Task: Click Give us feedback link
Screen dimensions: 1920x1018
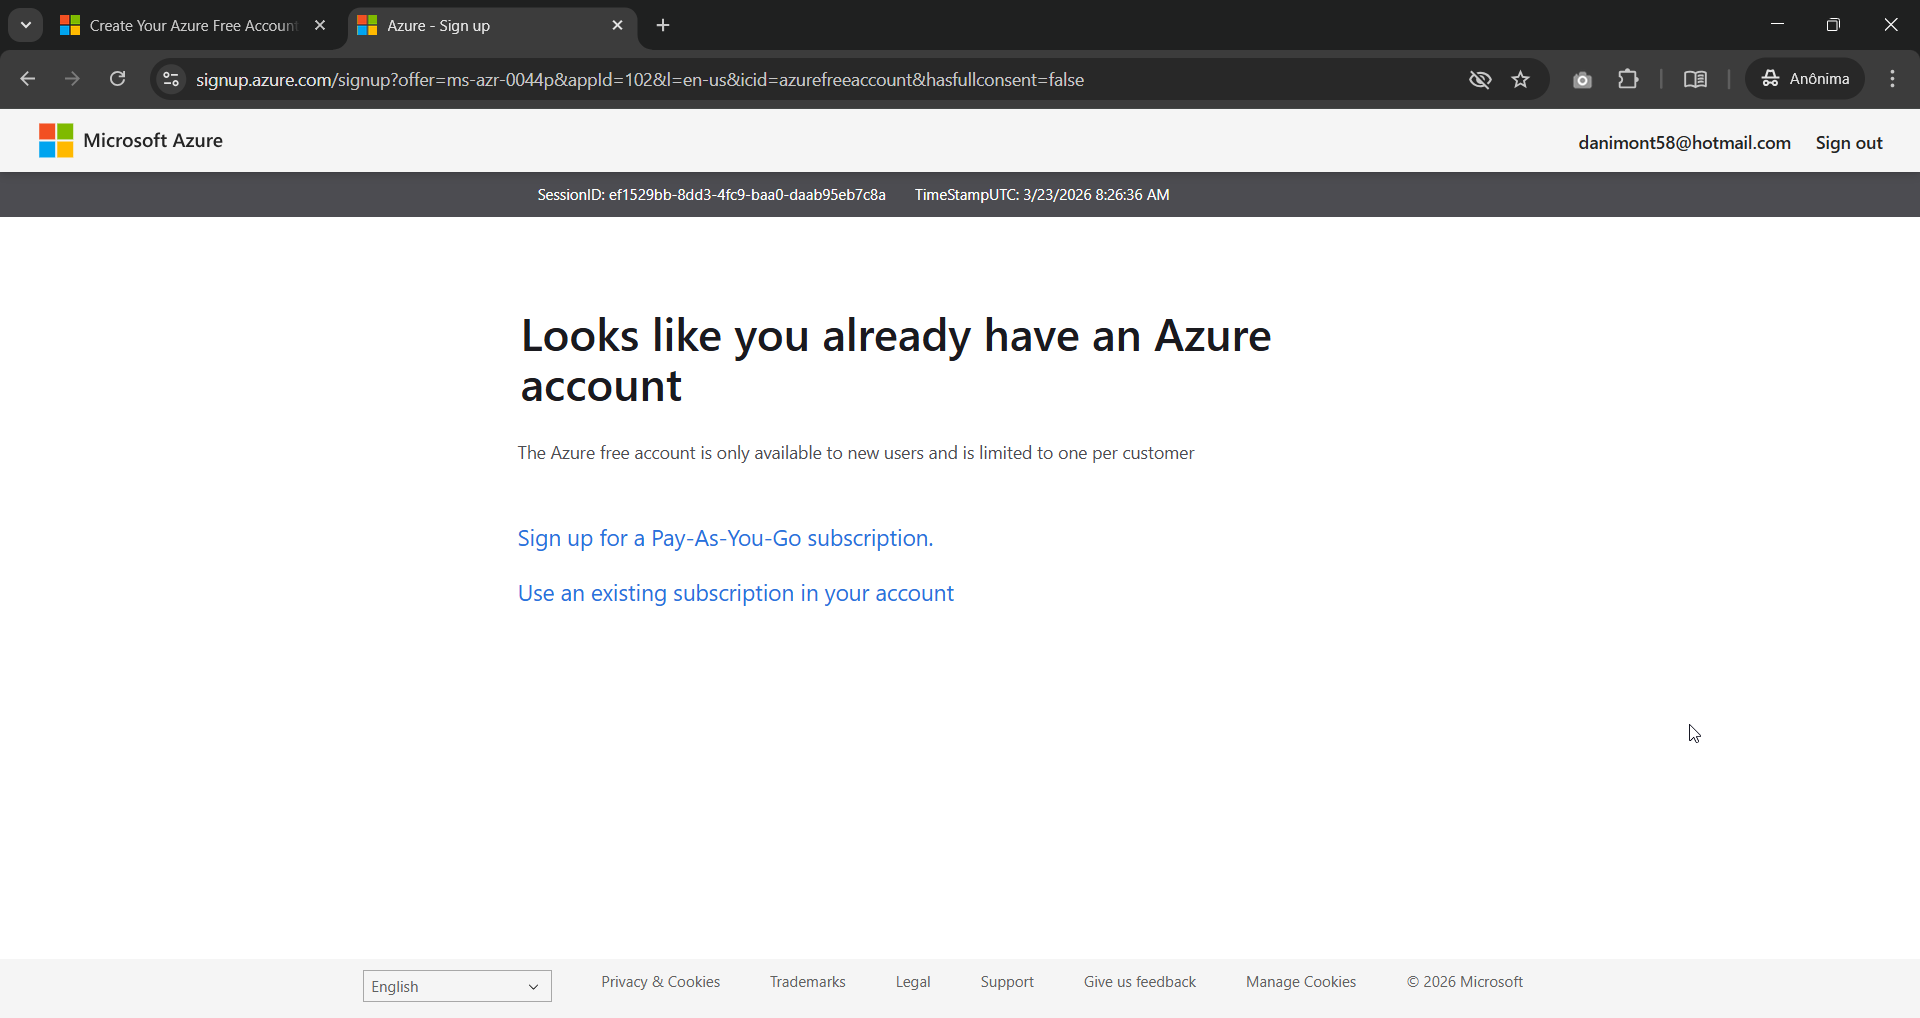Action: [1140, 982]
